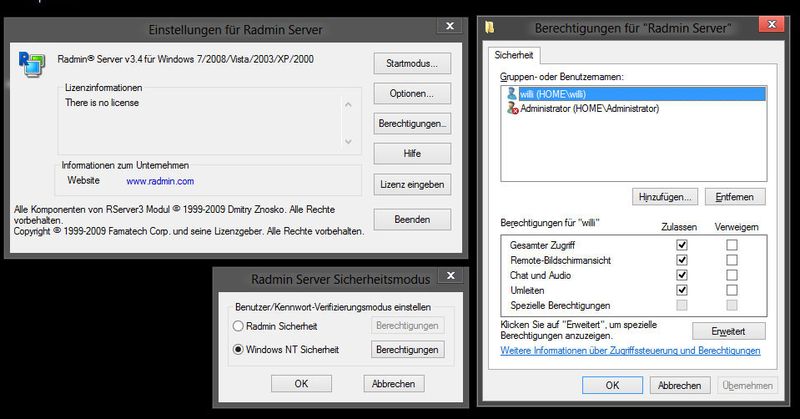Toggle Zulassen checkbox for Umleiten
Screen dimensions: 800x419
[x=682, y=290]
